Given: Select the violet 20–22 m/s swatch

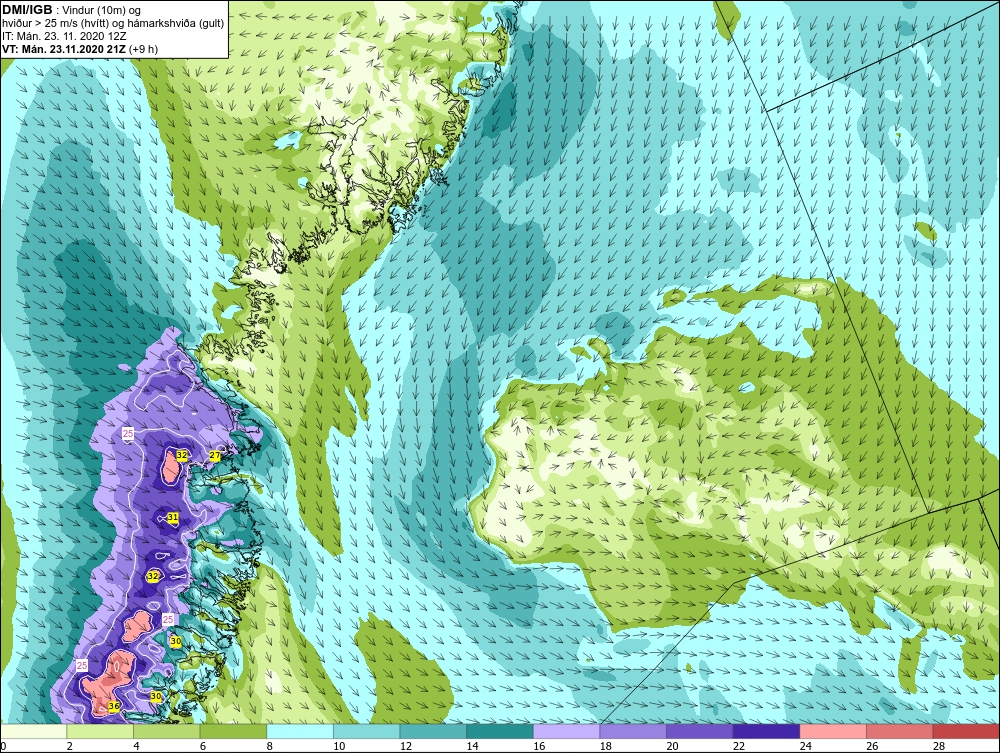Looking at the screenshot, I should pos(700,731).
